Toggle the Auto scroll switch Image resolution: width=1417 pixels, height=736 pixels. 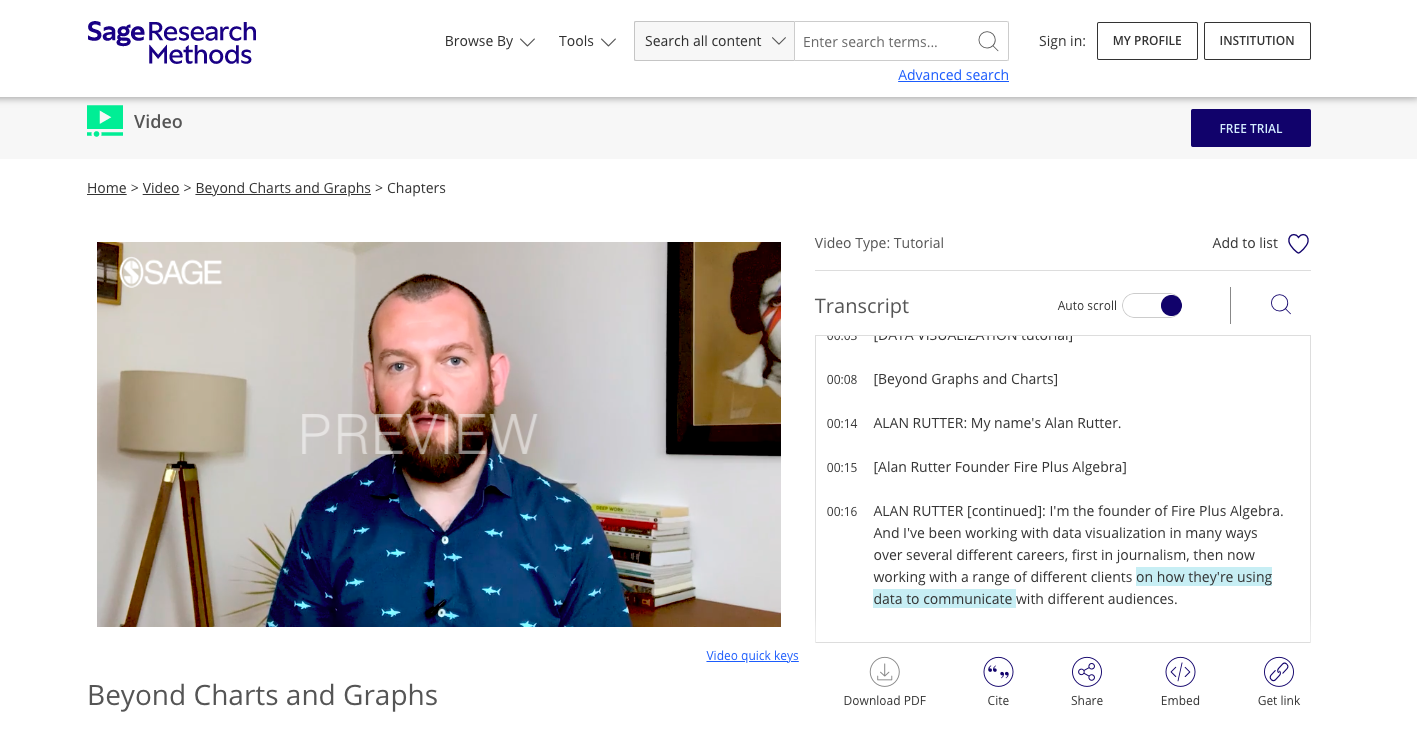click(1153, 305)
